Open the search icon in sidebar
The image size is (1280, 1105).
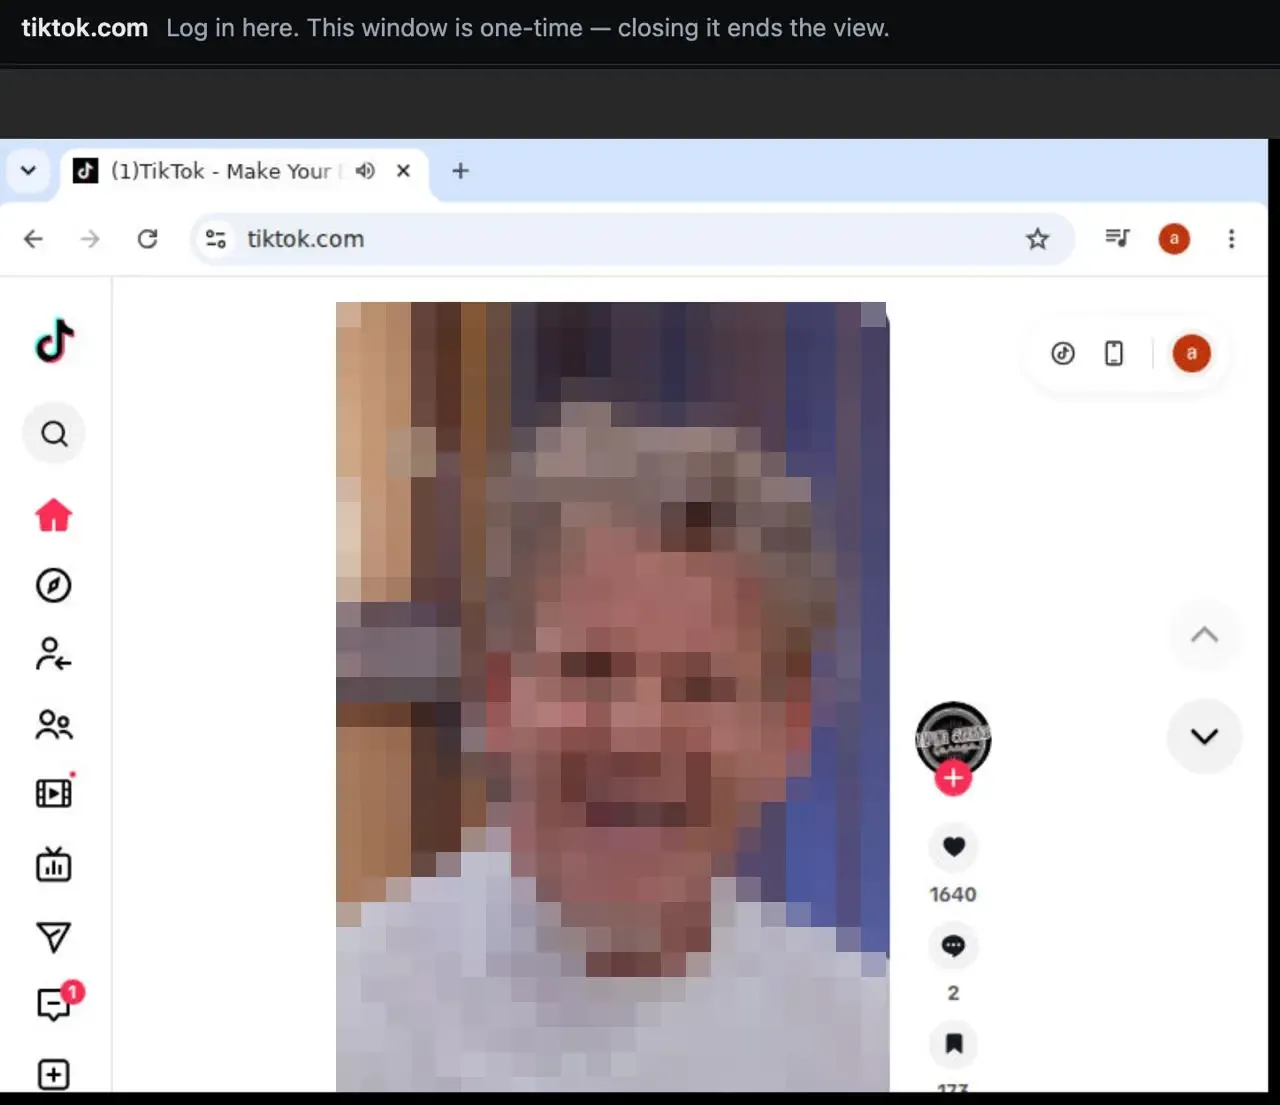[x=54, y=433]
